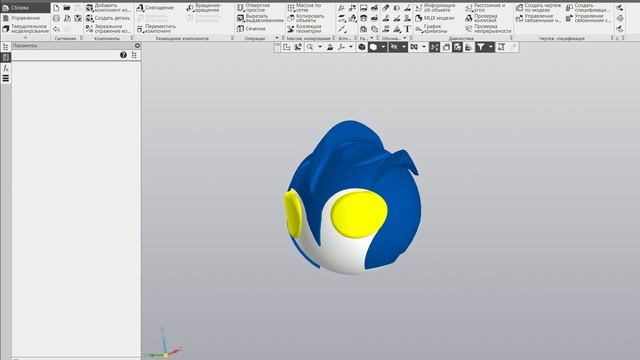Open the fx variables side-panel icon
The height and width of the screenshot is (360, 640).
point(6,68)
